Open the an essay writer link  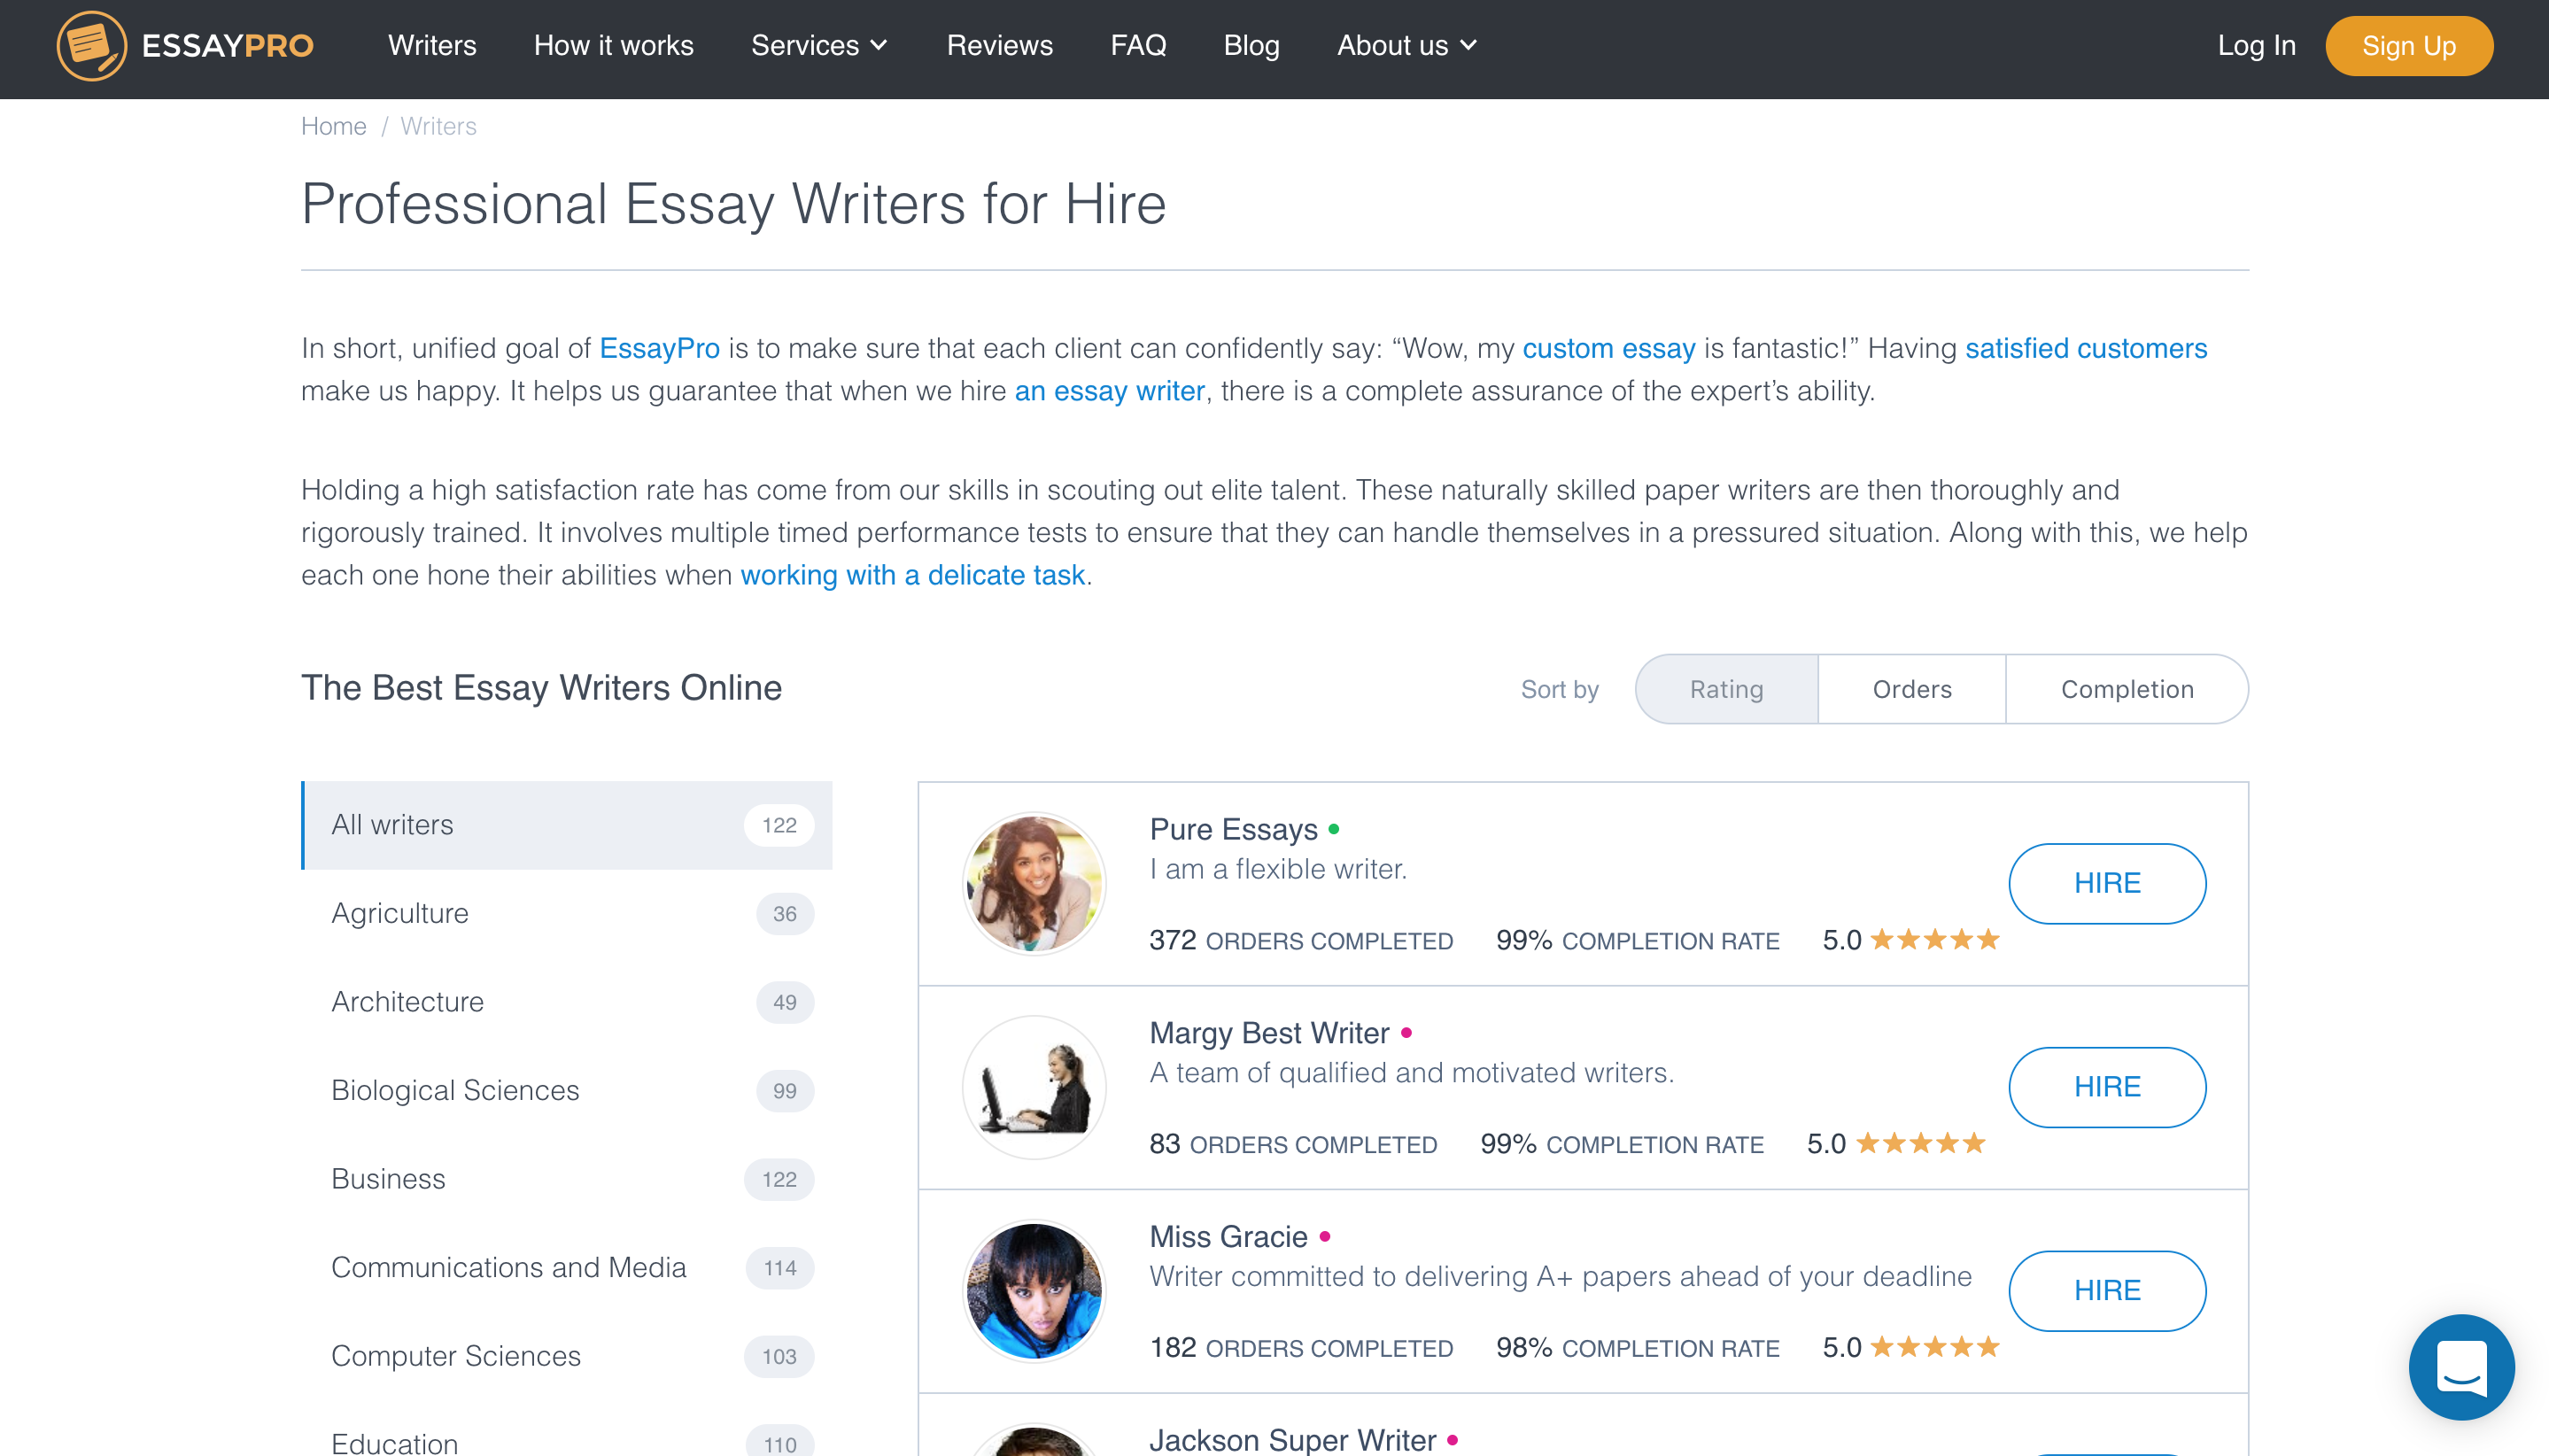click(1109, 391)
